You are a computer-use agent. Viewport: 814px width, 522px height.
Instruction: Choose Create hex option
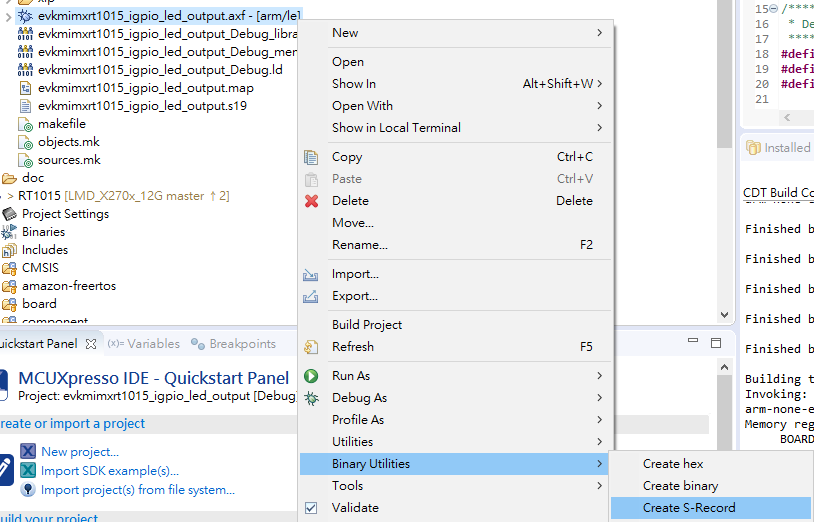coord(673,464)
